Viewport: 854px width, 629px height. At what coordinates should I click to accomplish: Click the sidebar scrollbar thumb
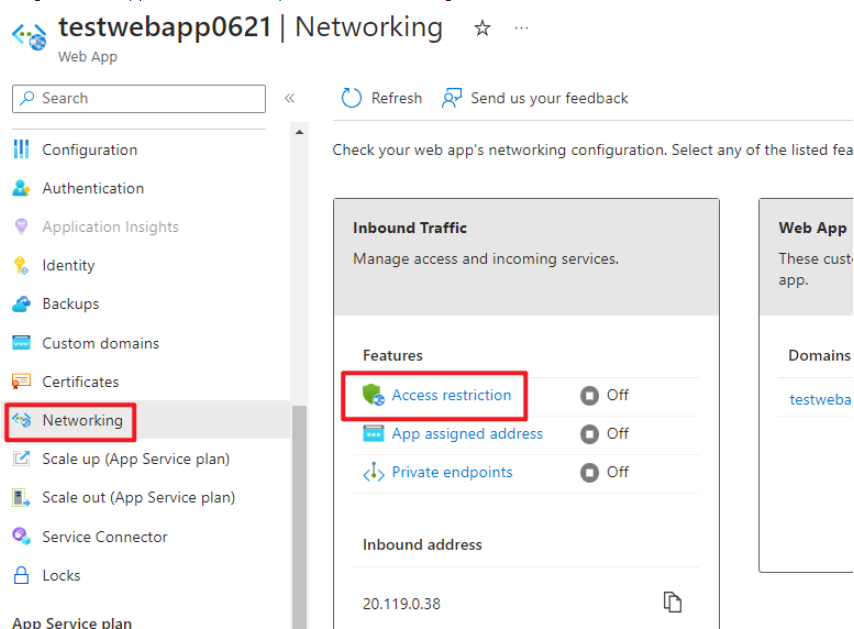299,517
